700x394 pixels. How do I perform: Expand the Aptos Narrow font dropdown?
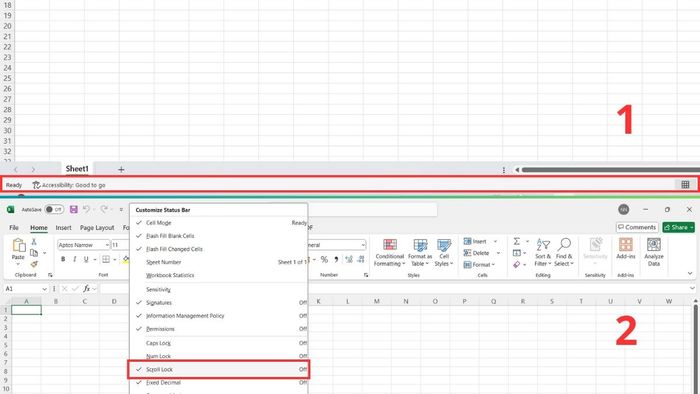click(107, 245)
